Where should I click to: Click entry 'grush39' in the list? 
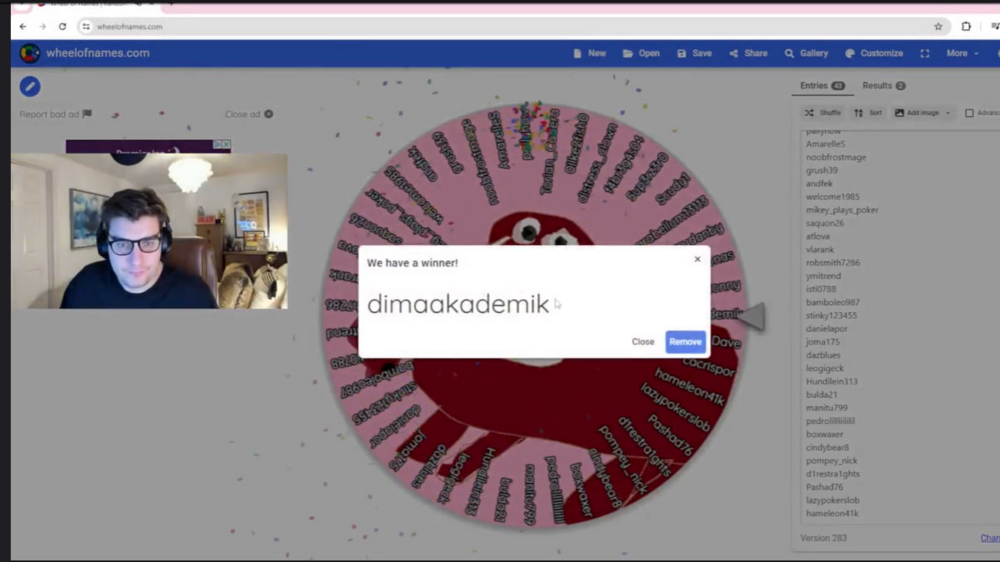(x=821, y=170)
